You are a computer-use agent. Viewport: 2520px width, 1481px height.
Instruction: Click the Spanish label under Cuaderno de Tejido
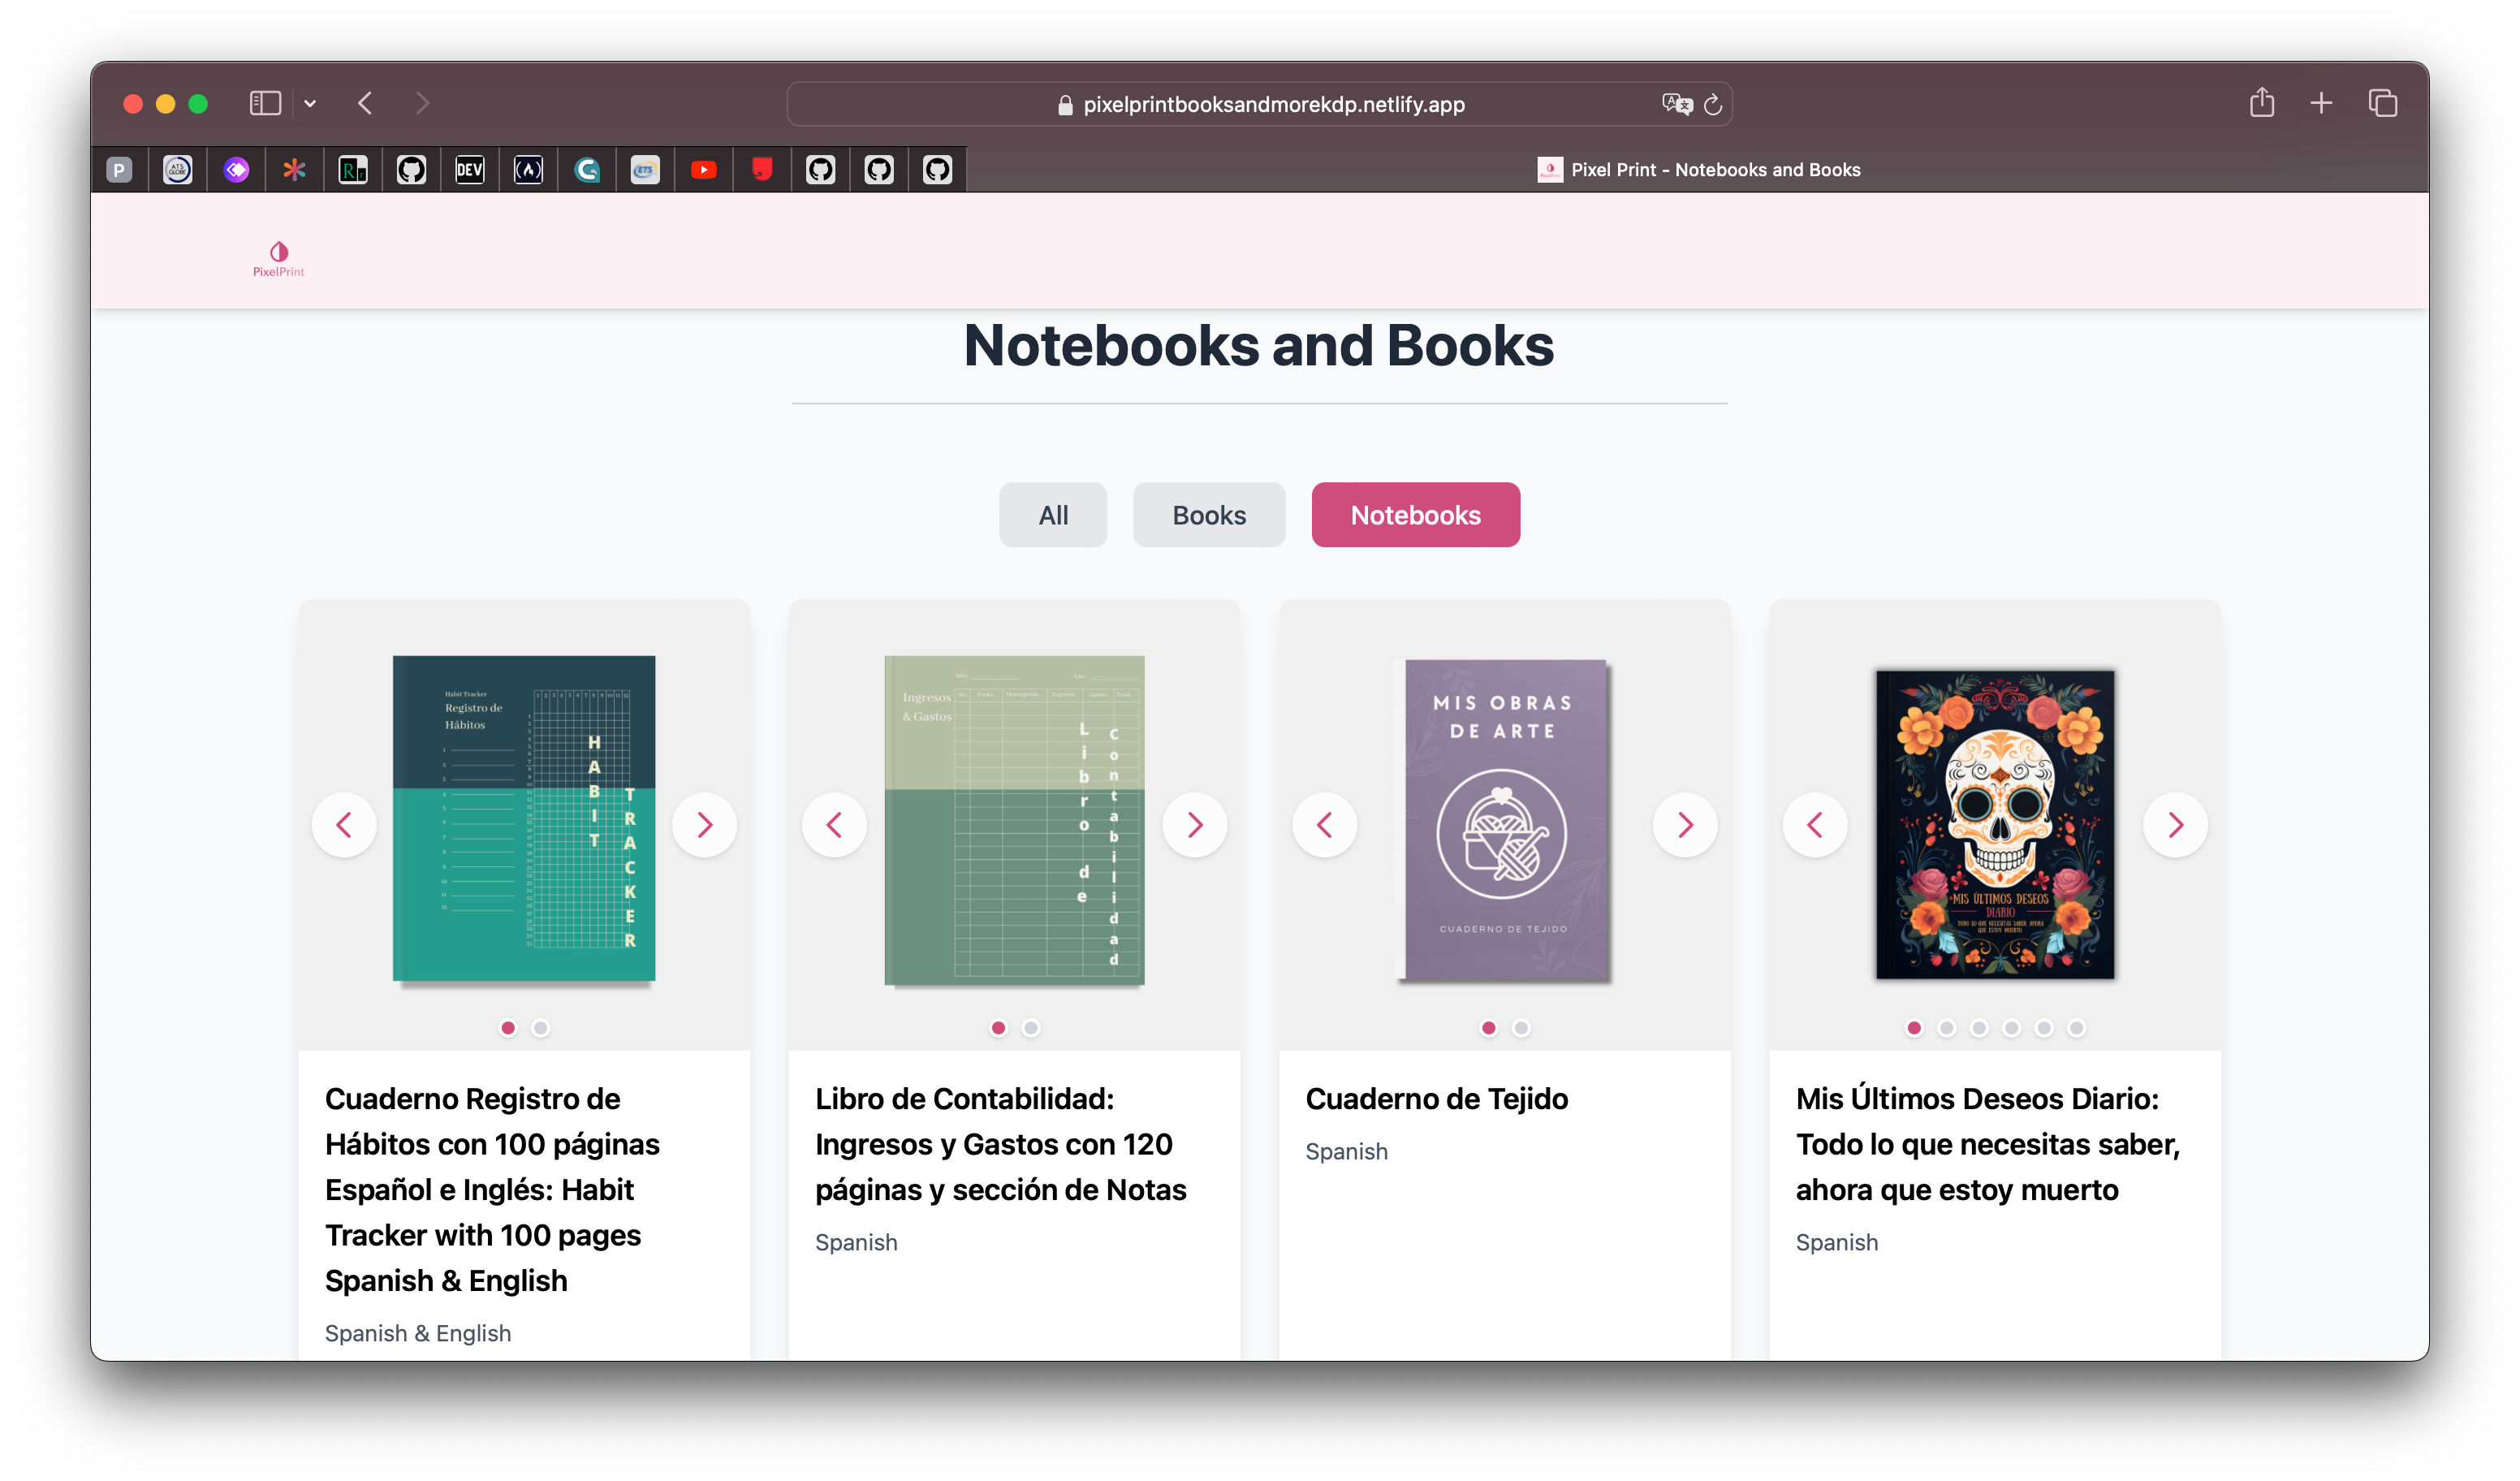pyautogui.click(x=1346, y=1152)
